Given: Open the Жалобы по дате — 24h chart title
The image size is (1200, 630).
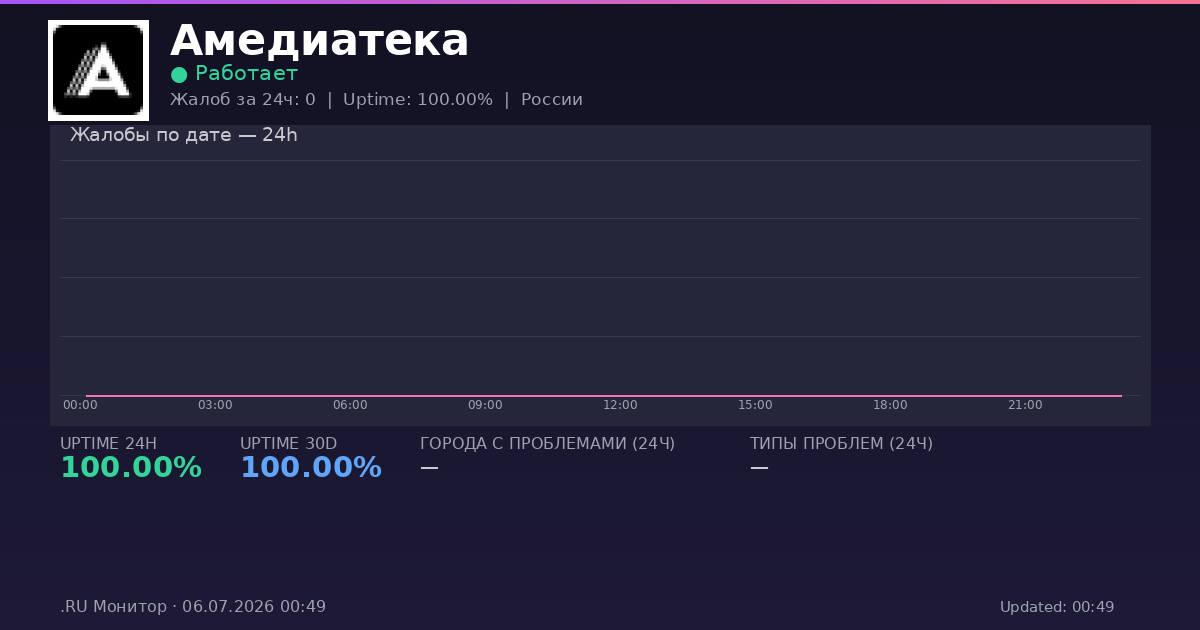Looking at the screenshot, I should (184, 135).
